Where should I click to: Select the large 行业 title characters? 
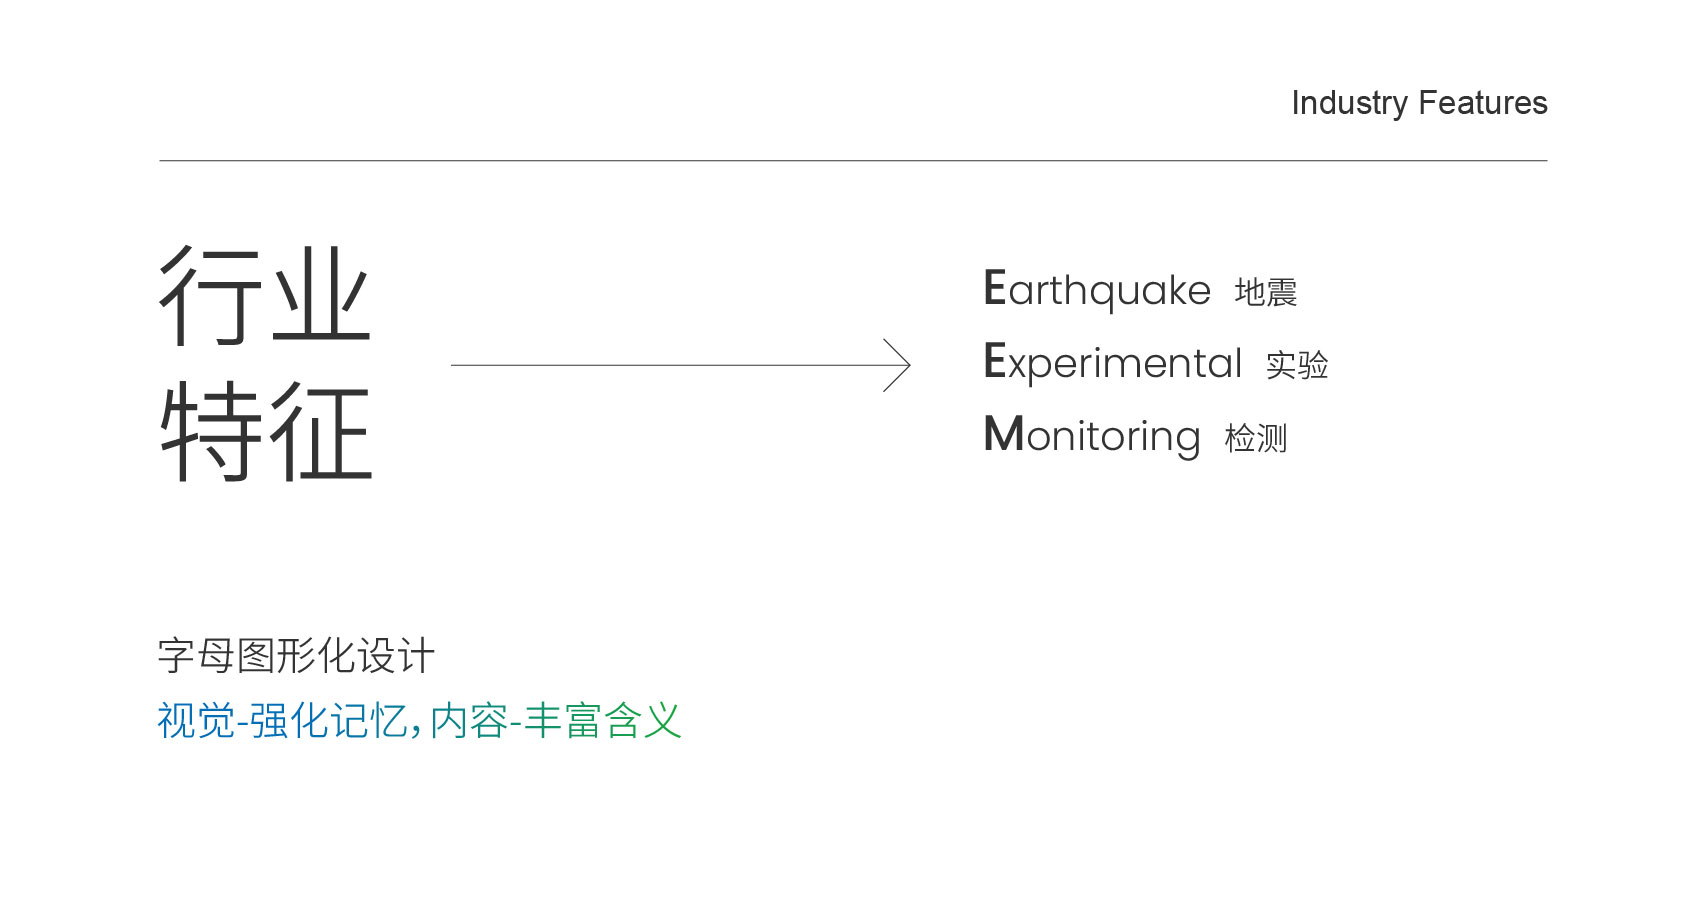(265, 296)
